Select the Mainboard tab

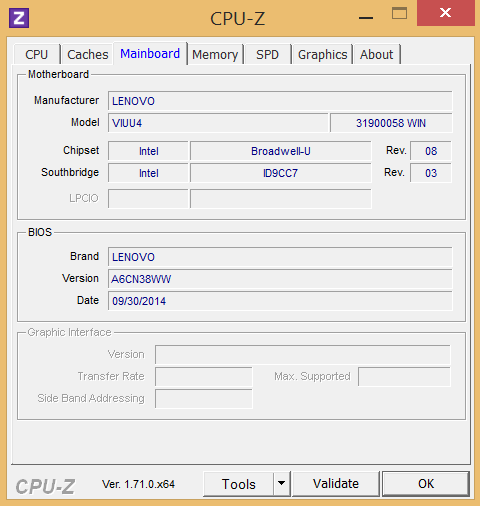pos(150,53)
